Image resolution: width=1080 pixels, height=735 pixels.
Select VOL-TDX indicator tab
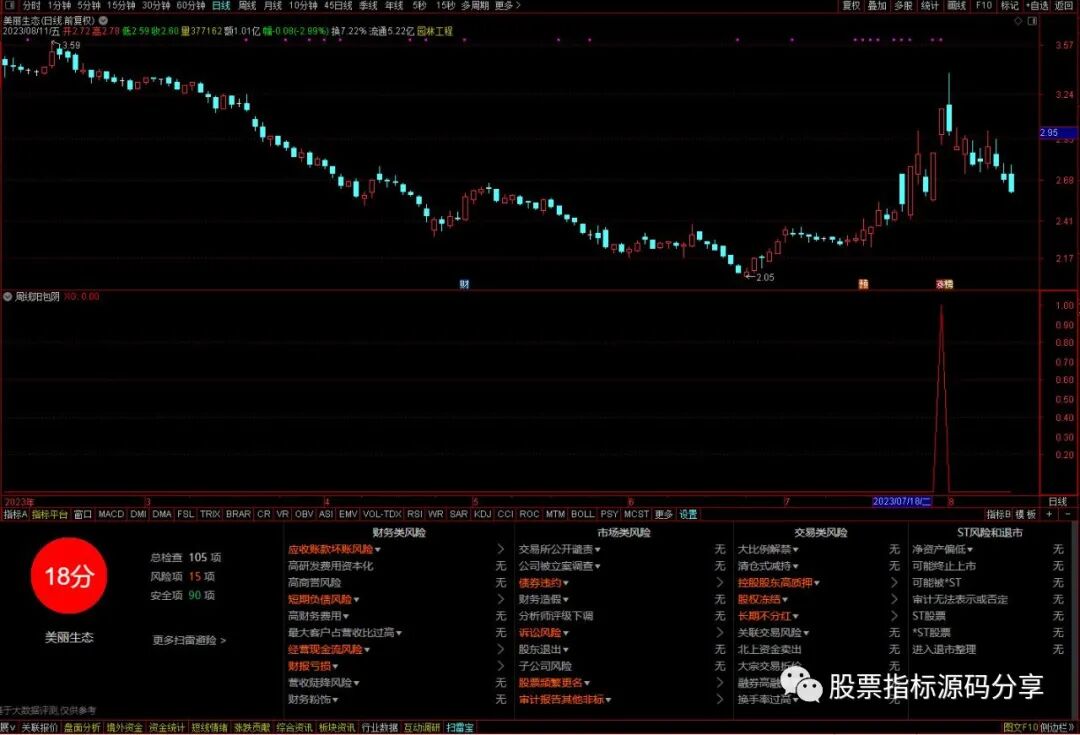[382, 514]
